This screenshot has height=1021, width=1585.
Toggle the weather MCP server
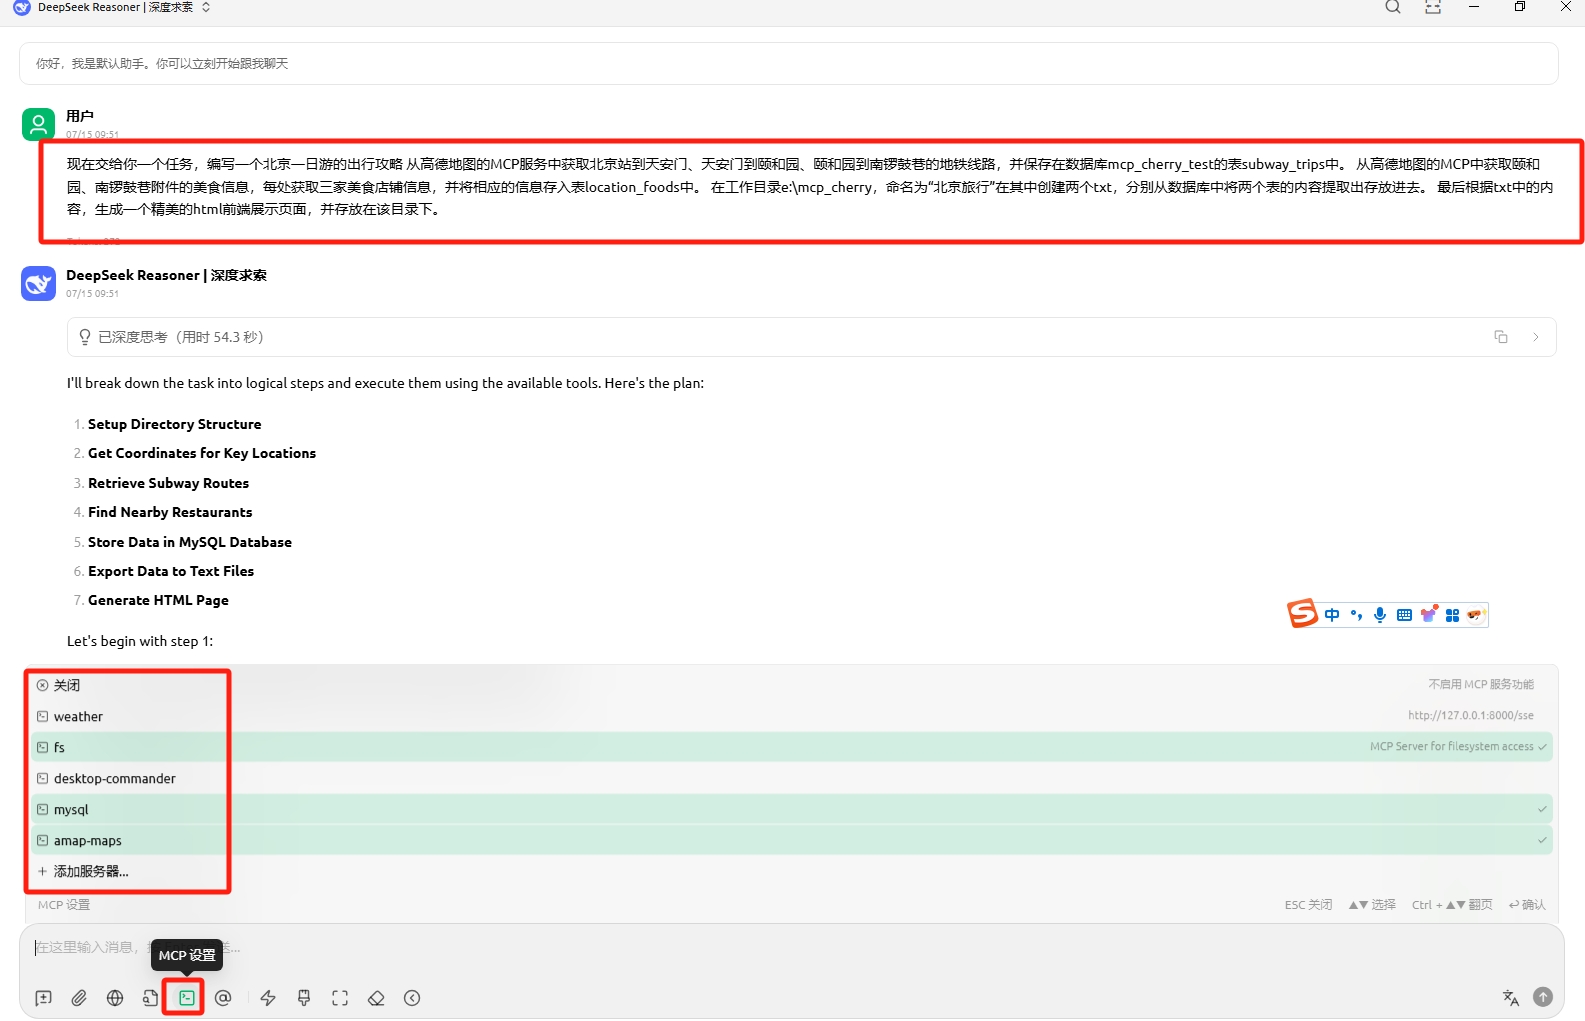click(790, 716)
